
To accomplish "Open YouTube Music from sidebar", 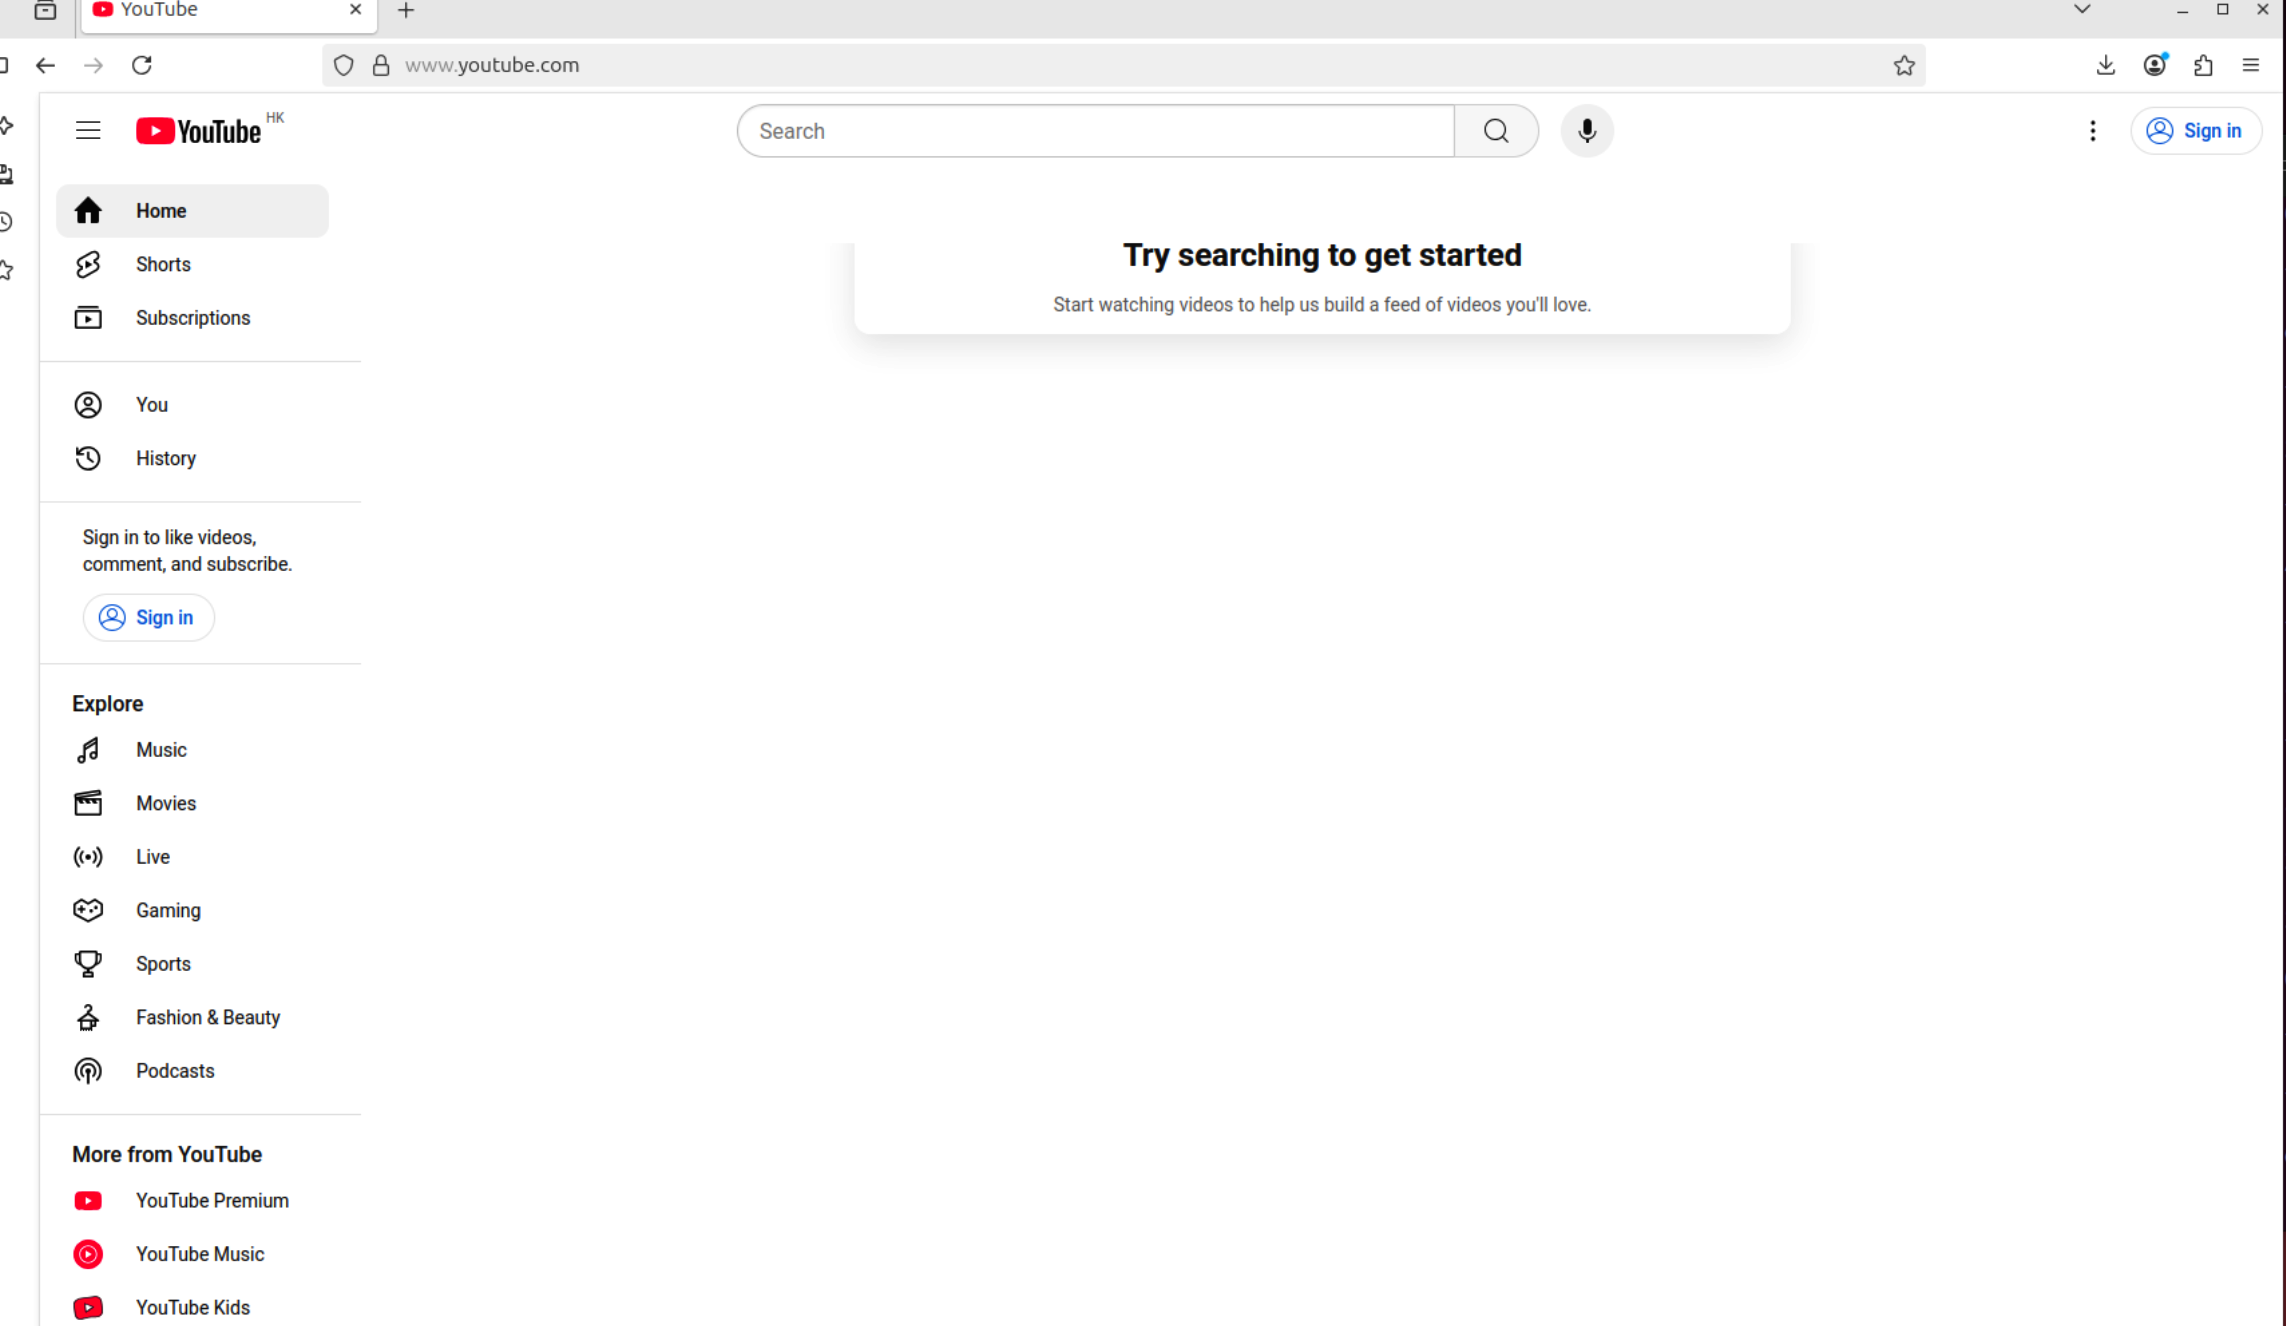I will [x=199, y=1254].
